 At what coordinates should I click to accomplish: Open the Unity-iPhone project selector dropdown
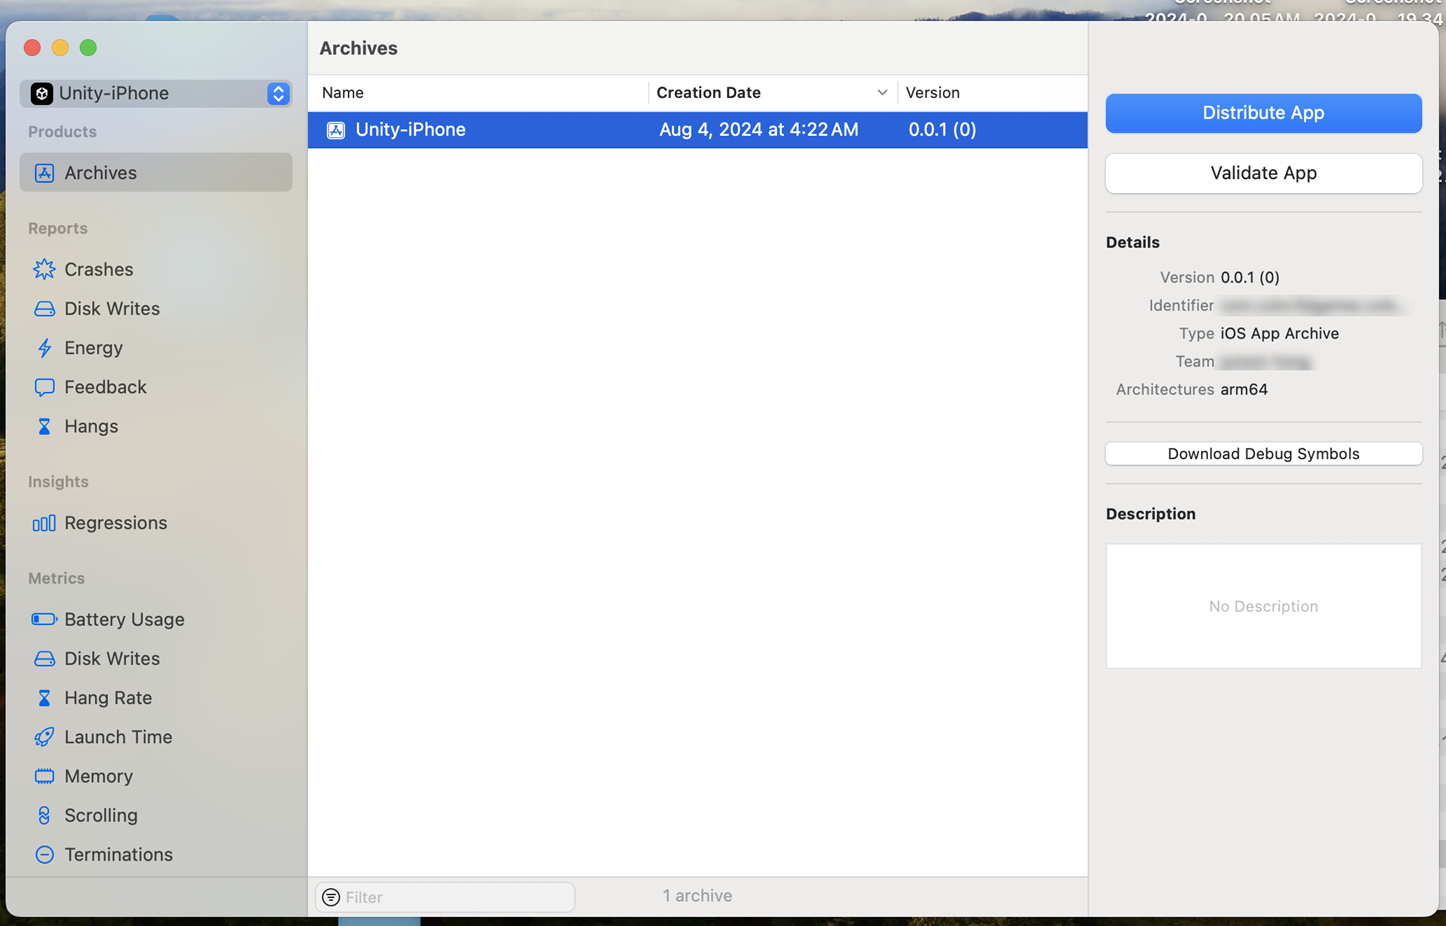click(156, 93)
